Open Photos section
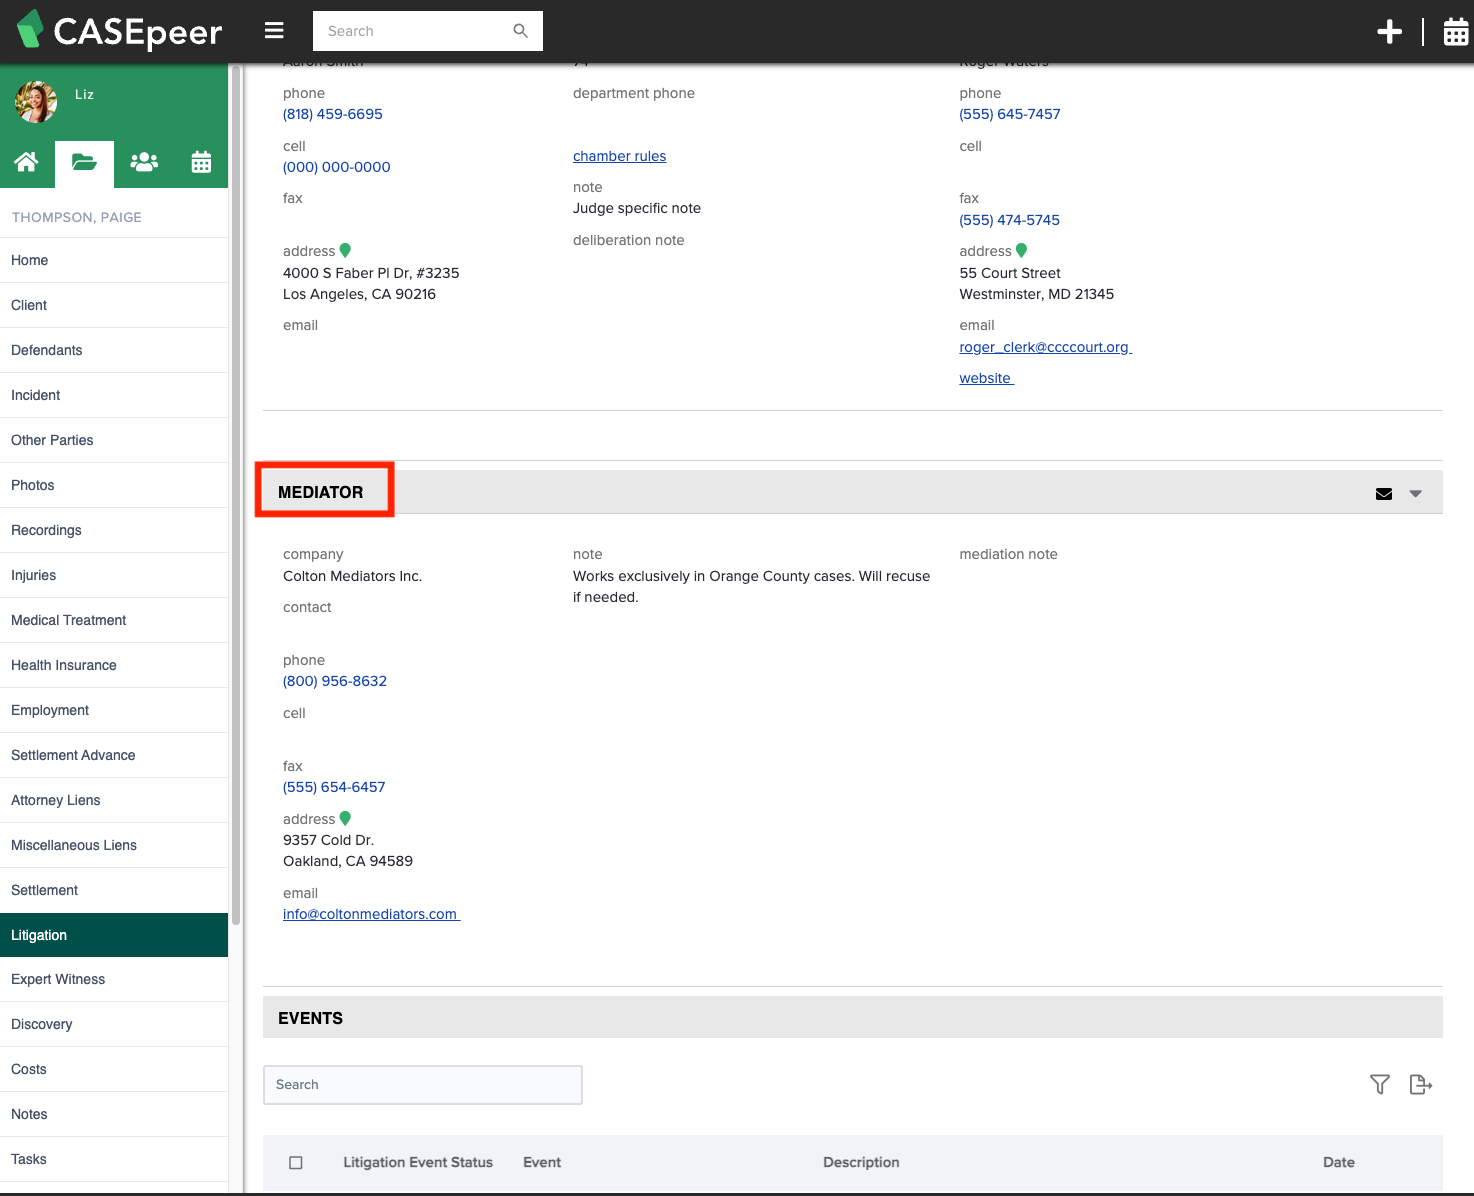Viewport: 1474px width, 1196px height. point(114,485)
